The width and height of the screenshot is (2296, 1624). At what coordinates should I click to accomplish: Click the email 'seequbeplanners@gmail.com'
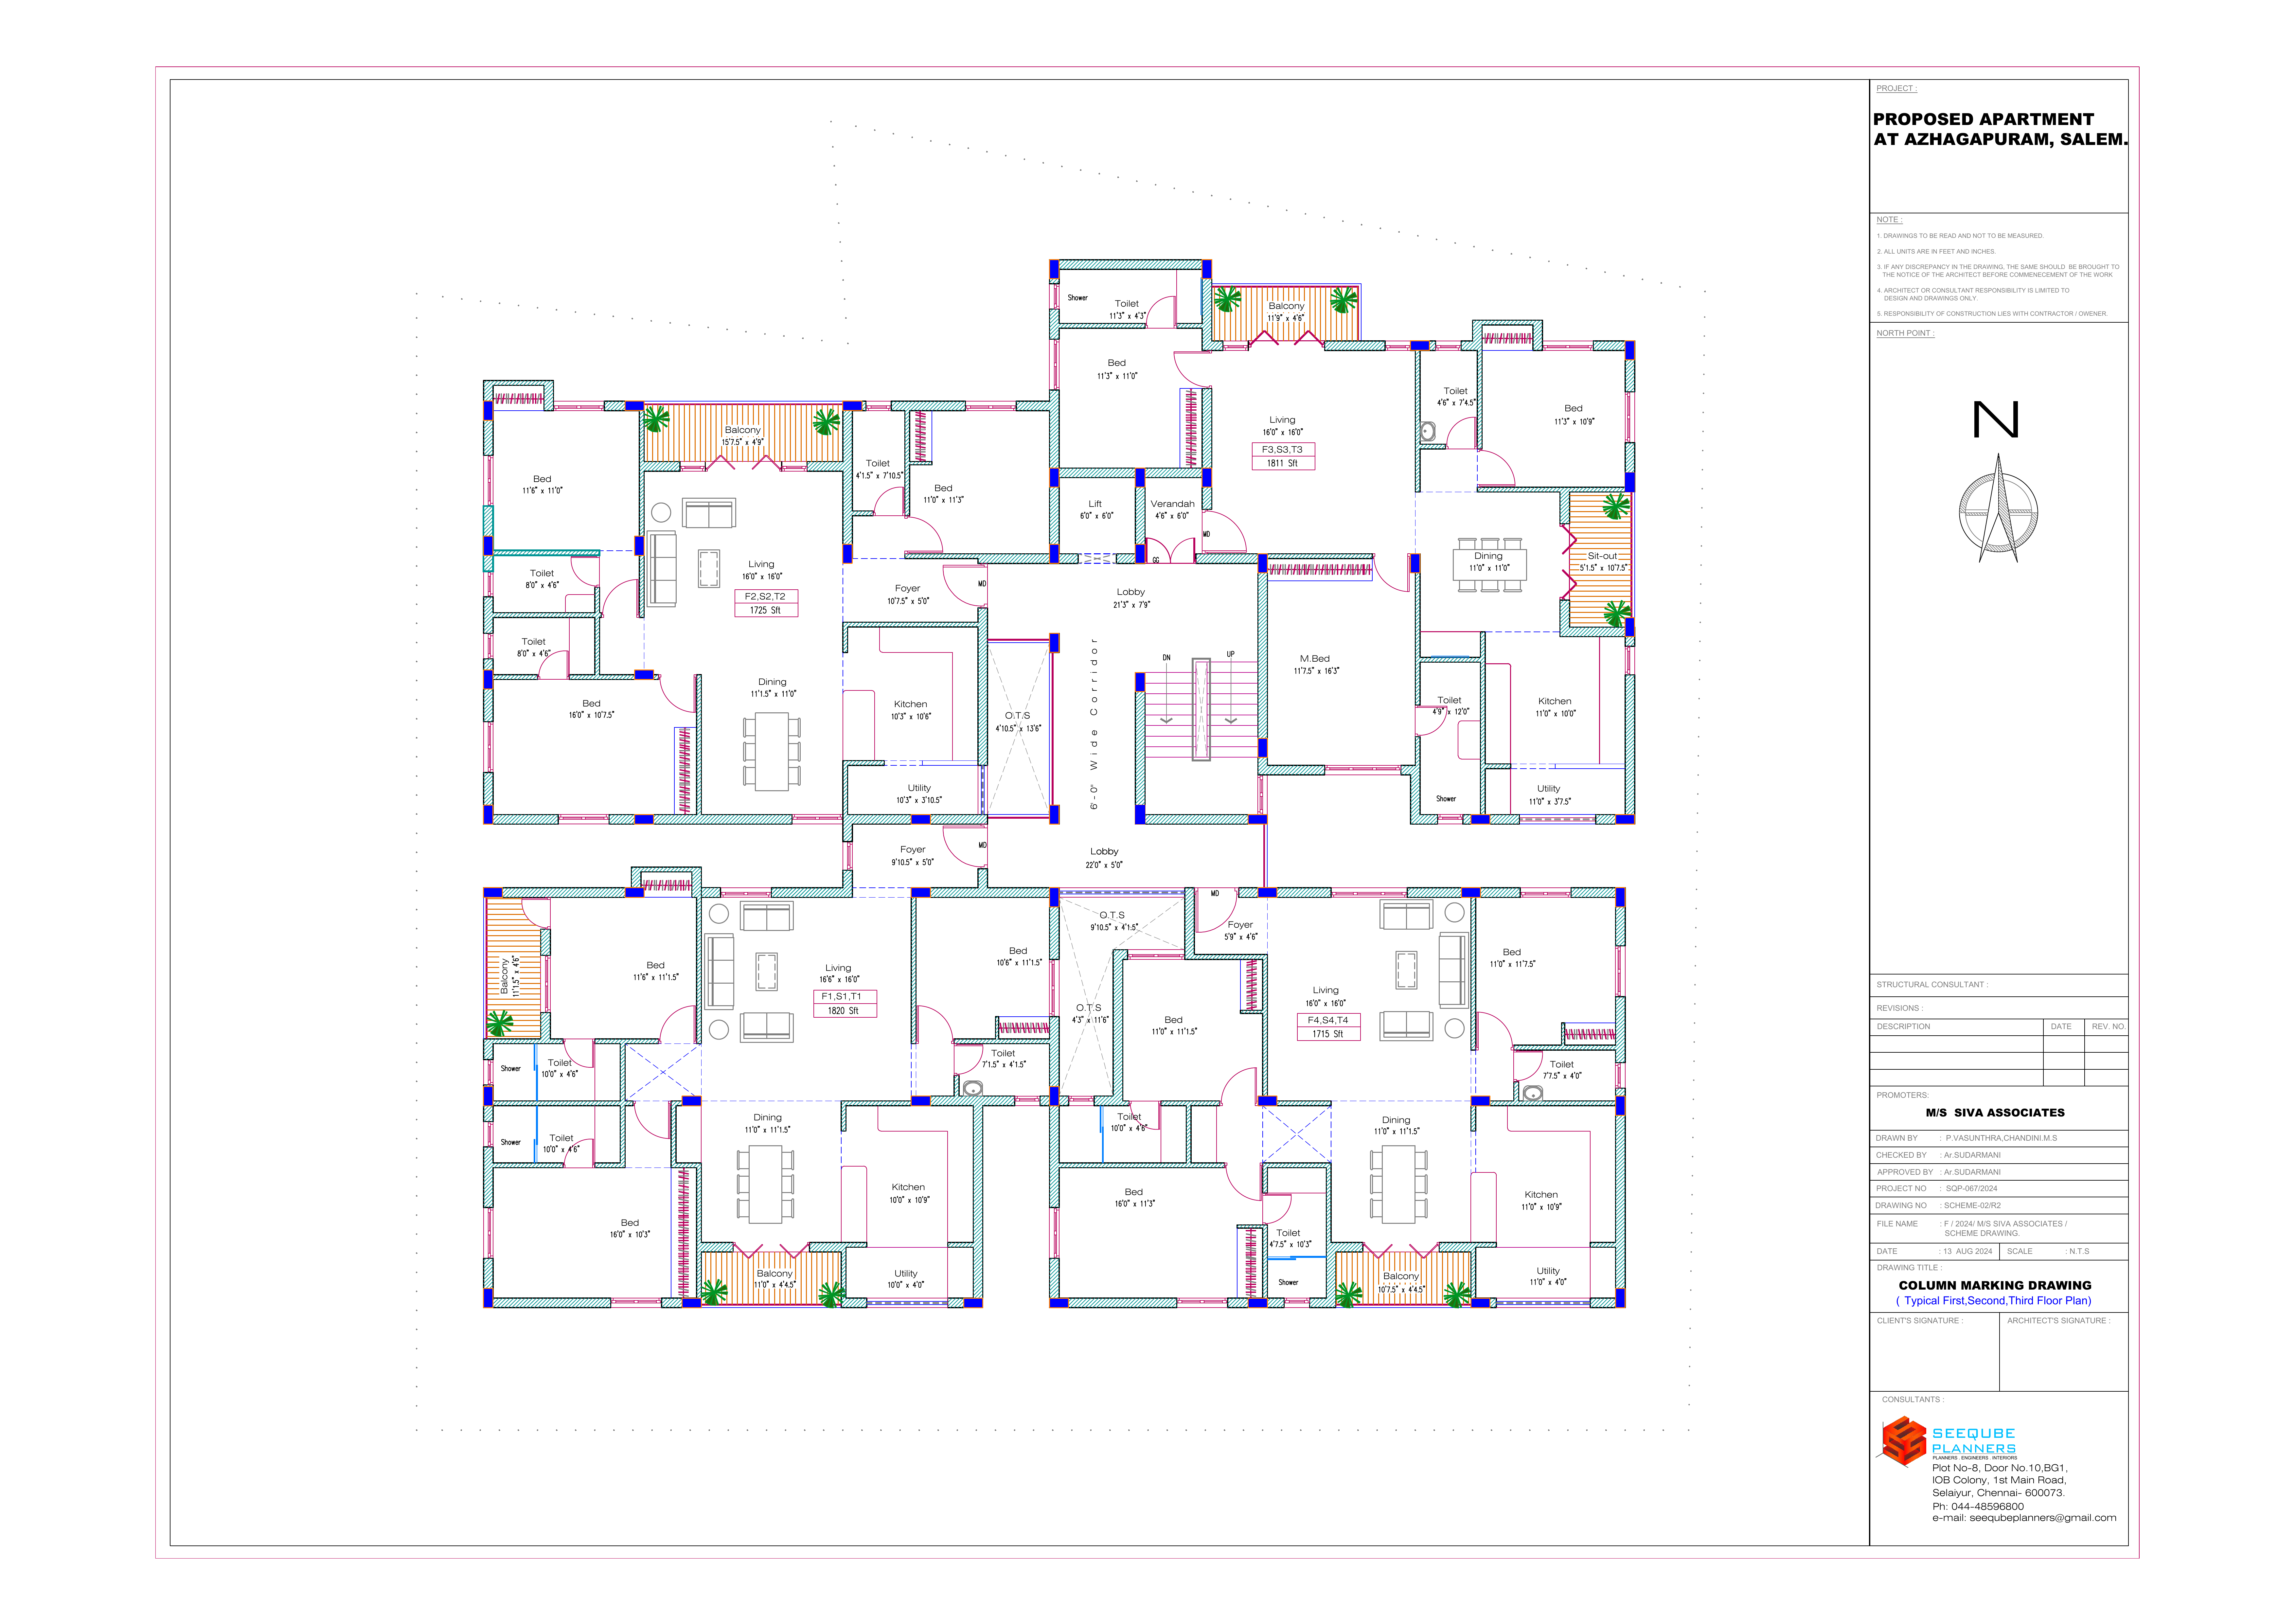click(2043, 1518)
